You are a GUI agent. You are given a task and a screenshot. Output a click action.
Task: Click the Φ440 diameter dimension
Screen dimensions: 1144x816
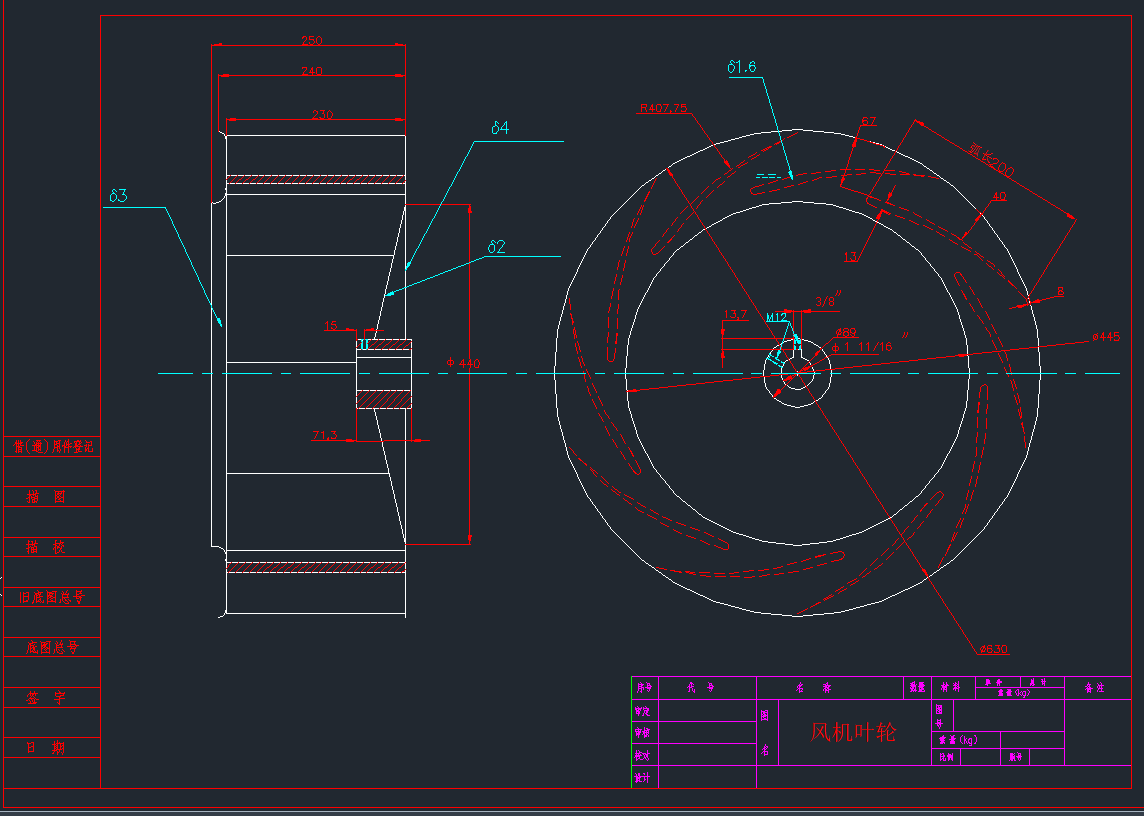tap(463, 363)
